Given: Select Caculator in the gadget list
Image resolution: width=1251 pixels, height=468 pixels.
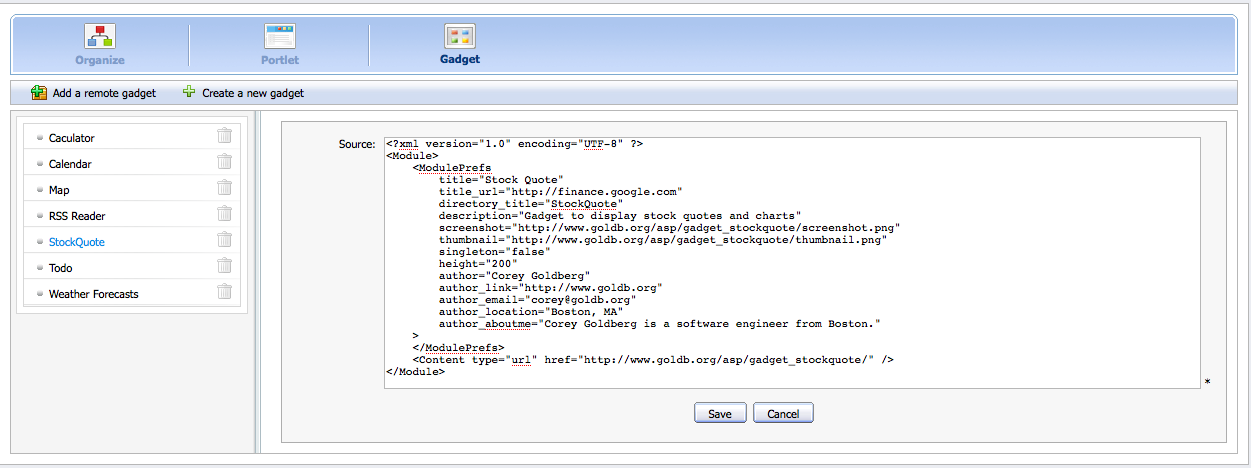Looking at the screenshot, I should tap(72, 138).
